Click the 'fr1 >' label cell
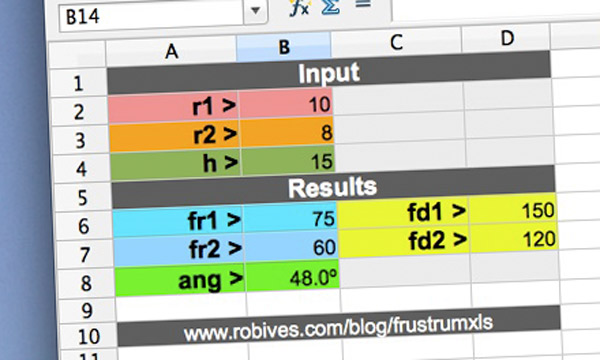 coord(178,221)
